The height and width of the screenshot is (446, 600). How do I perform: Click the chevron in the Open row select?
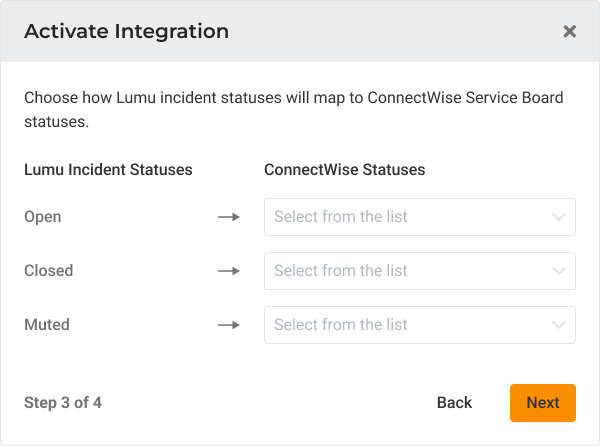[x=559, y=217]
